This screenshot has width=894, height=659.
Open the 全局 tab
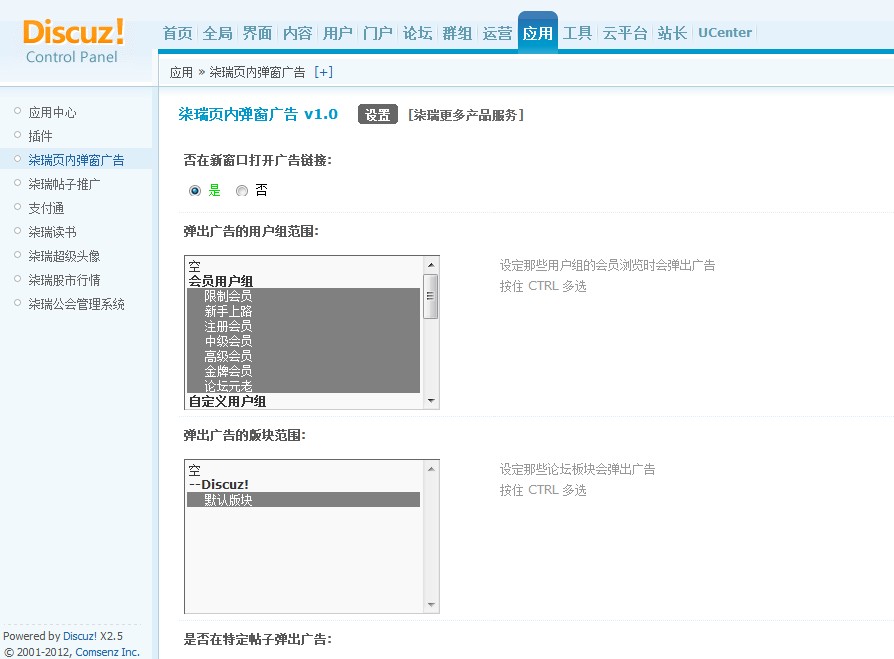pos(218,33)
